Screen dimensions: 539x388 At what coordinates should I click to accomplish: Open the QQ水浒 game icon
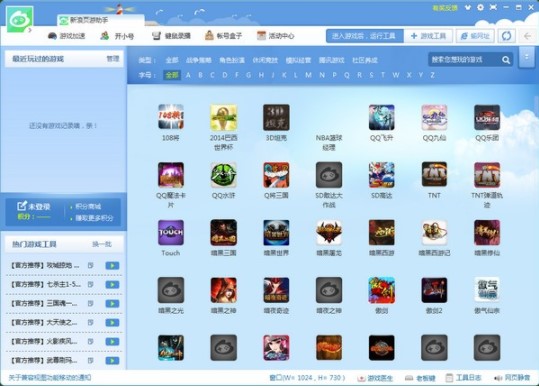(x=223, y=175)
